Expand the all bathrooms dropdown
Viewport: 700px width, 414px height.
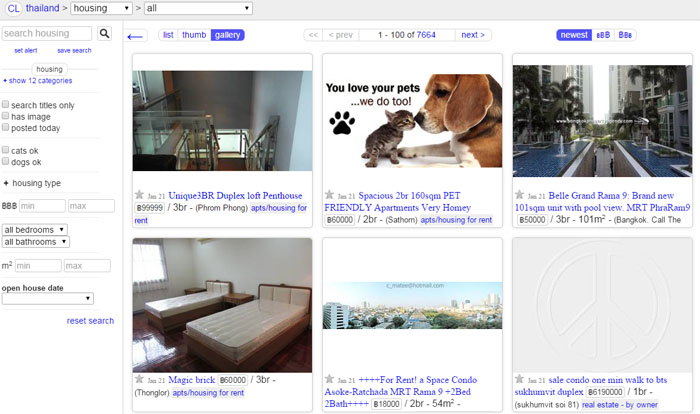[x=36, y=242]
